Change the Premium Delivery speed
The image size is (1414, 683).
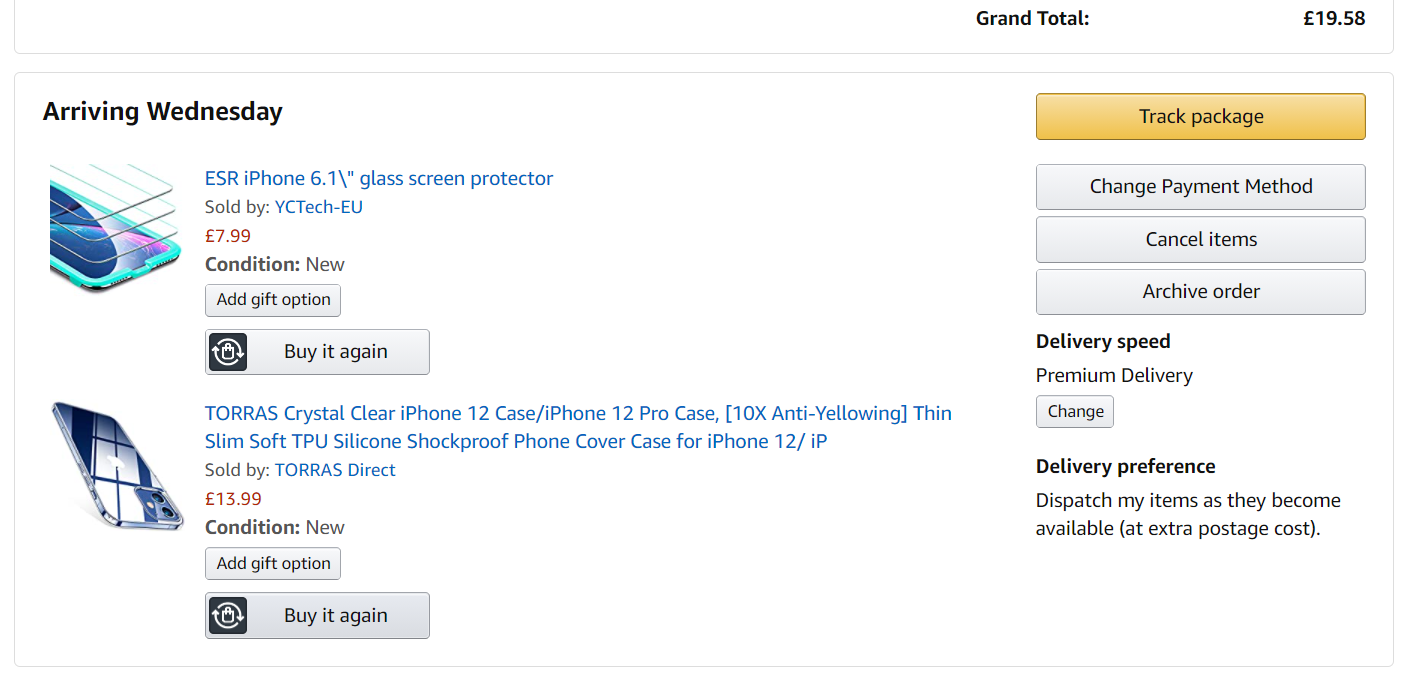pyautogui.click(x=1075, y=412)
